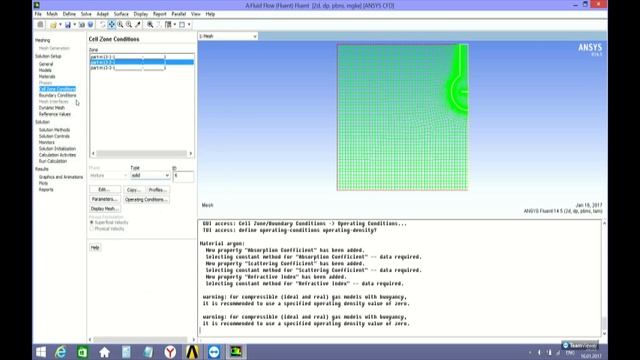The image size is (640, 360).
Task: Open Boundary Conditions in the tree
Action: [57, 95]
